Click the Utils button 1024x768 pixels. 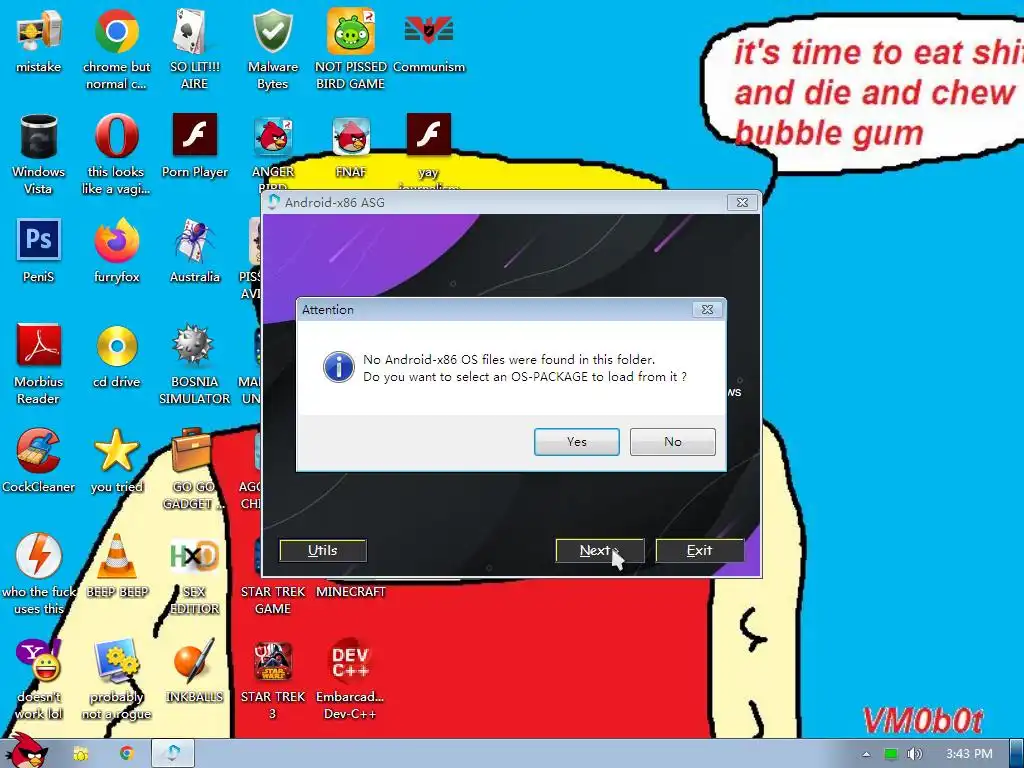[x=323, y=551]
